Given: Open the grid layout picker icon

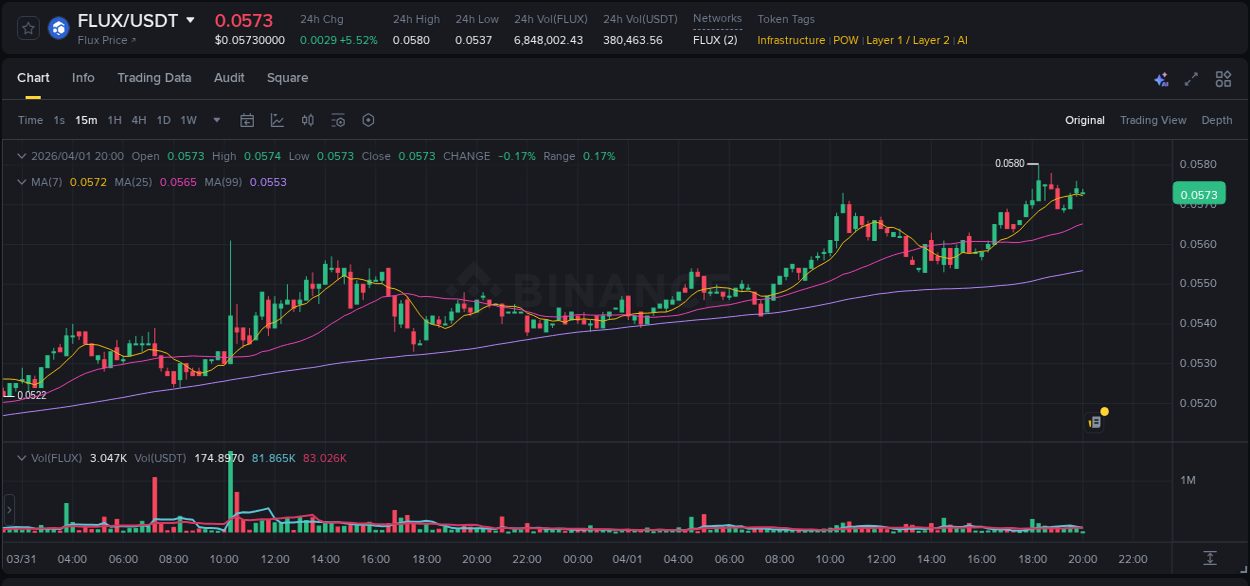Looking at the screenshot, I should pos(1222,78).
